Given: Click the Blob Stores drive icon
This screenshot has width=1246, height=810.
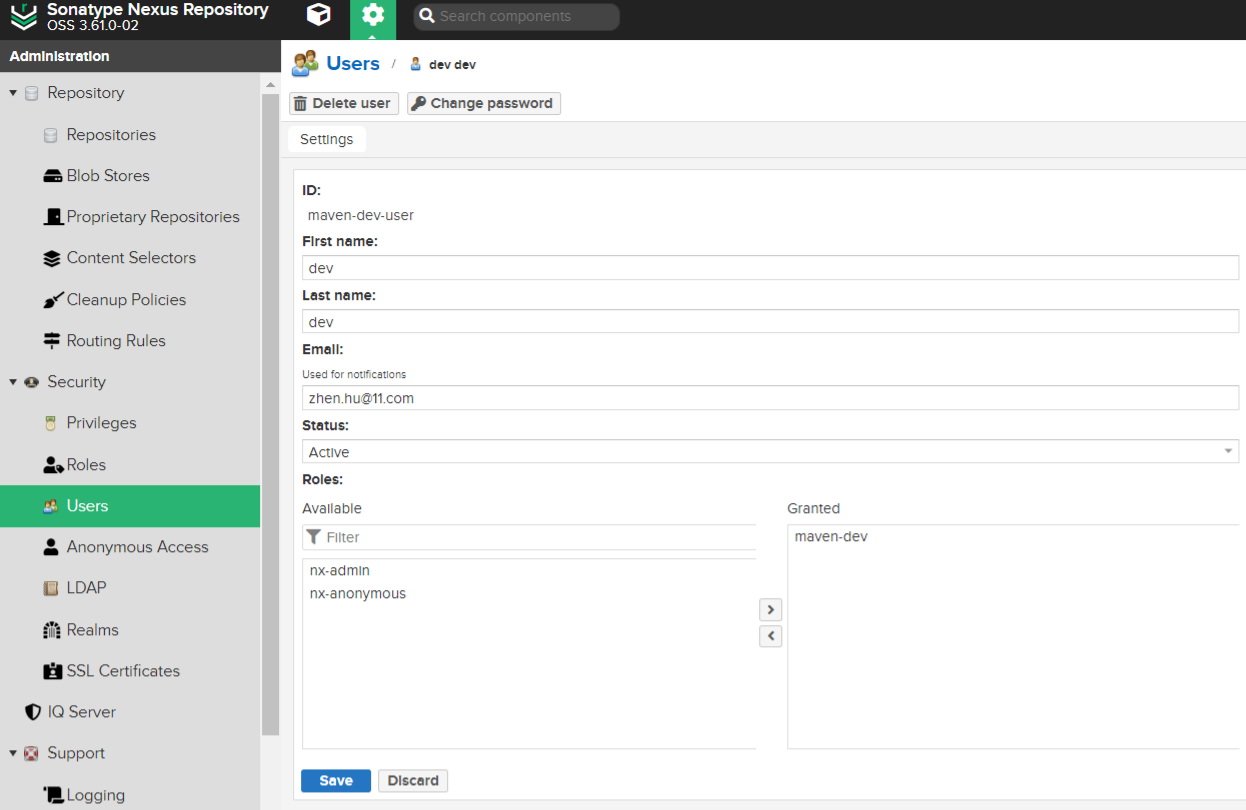Looking at the screenshot, I should [x=52, y=176].
